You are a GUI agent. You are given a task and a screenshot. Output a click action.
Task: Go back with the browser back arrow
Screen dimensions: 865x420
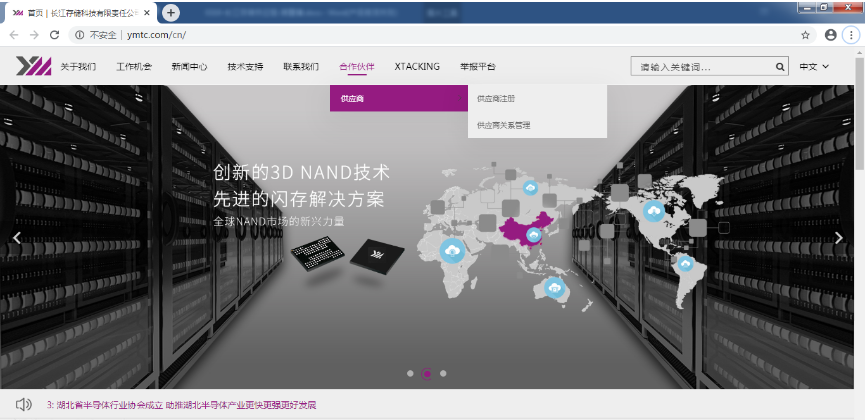click(x=14, y=35)
